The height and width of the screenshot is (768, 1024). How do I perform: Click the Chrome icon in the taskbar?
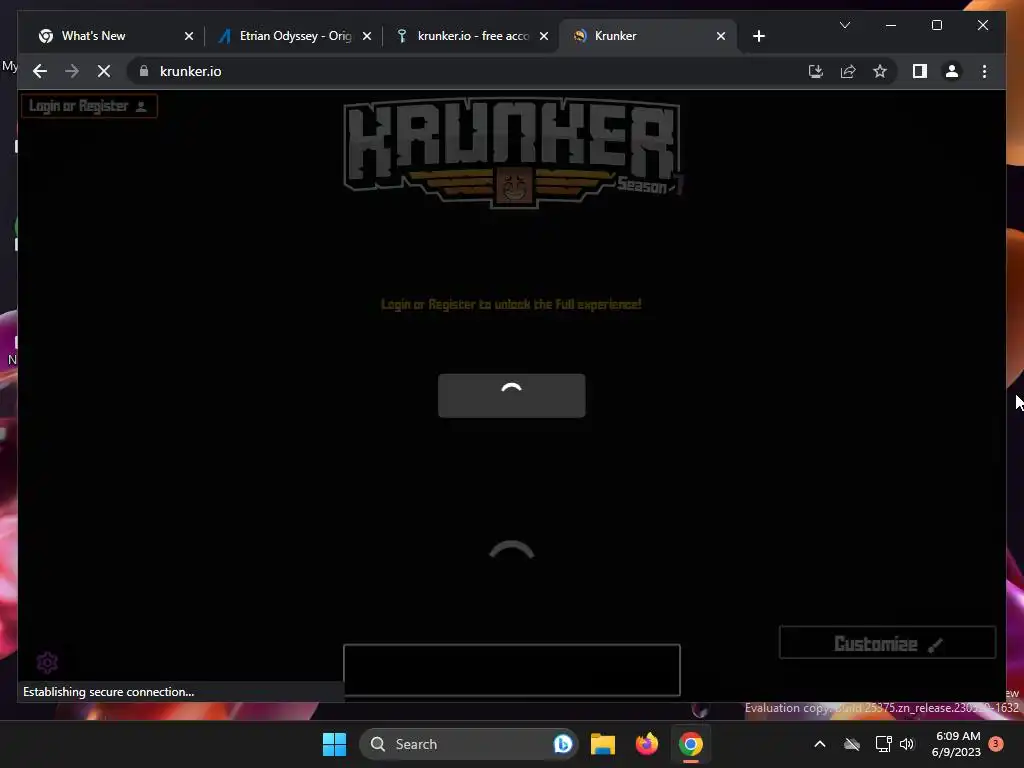[x=690, y=744]
